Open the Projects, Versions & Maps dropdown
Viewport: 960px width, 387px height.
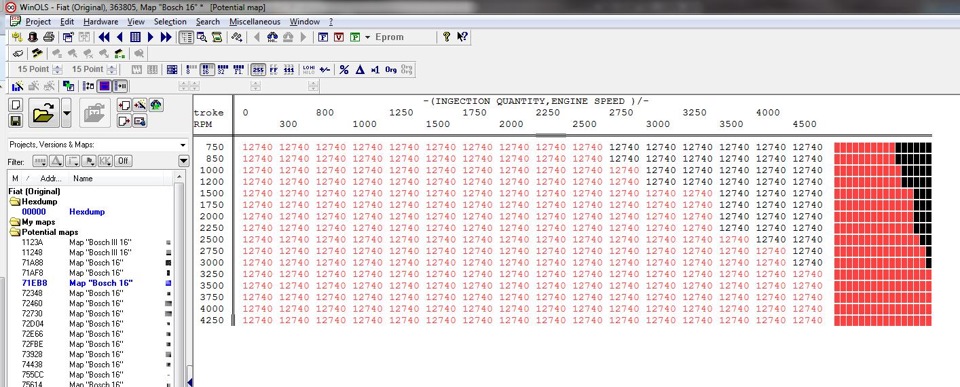point(97,145)
